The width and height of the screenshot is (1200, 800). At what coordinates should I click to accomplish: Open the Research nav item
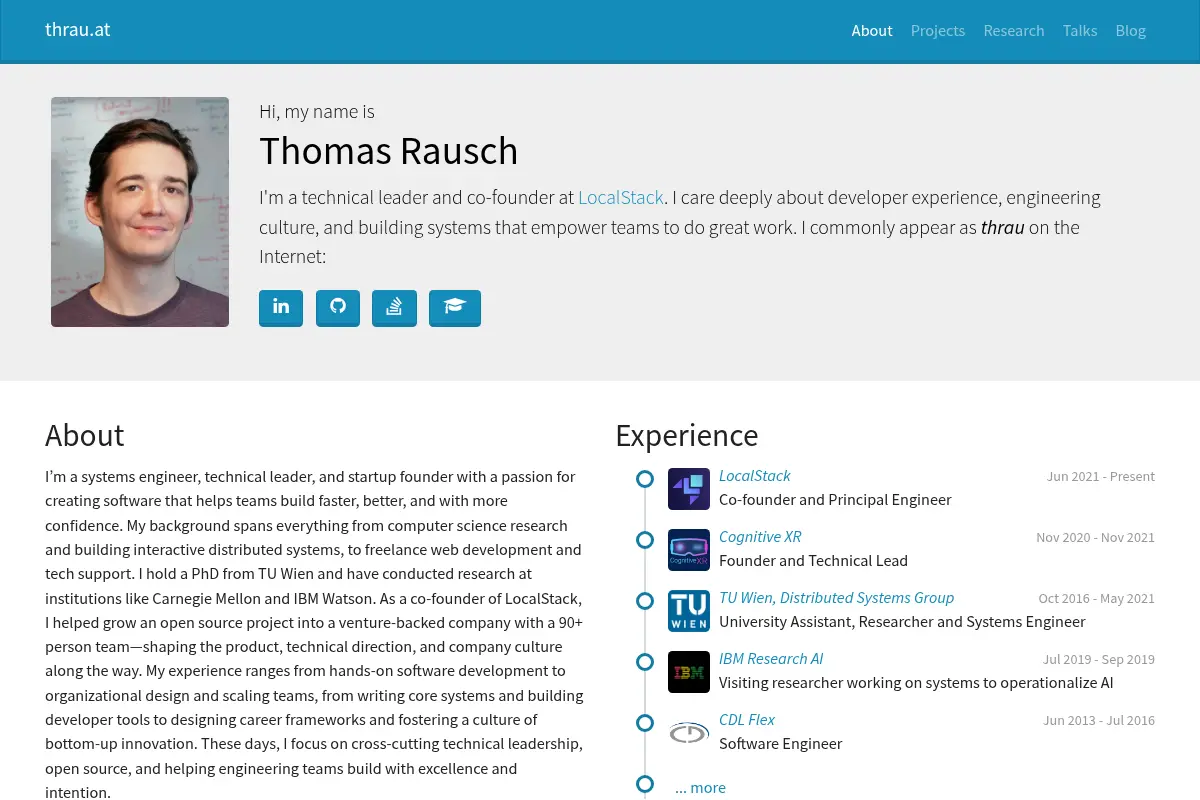[1014, 31]
